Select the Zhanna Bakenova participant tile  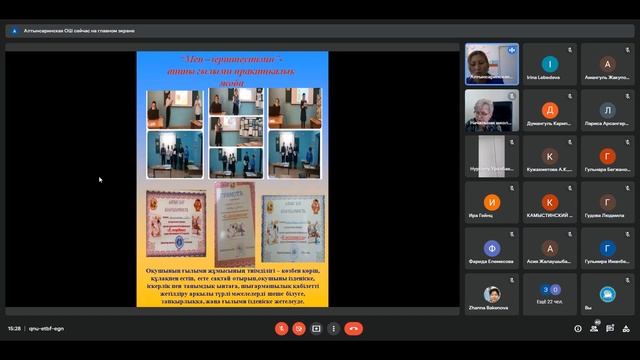492,294
